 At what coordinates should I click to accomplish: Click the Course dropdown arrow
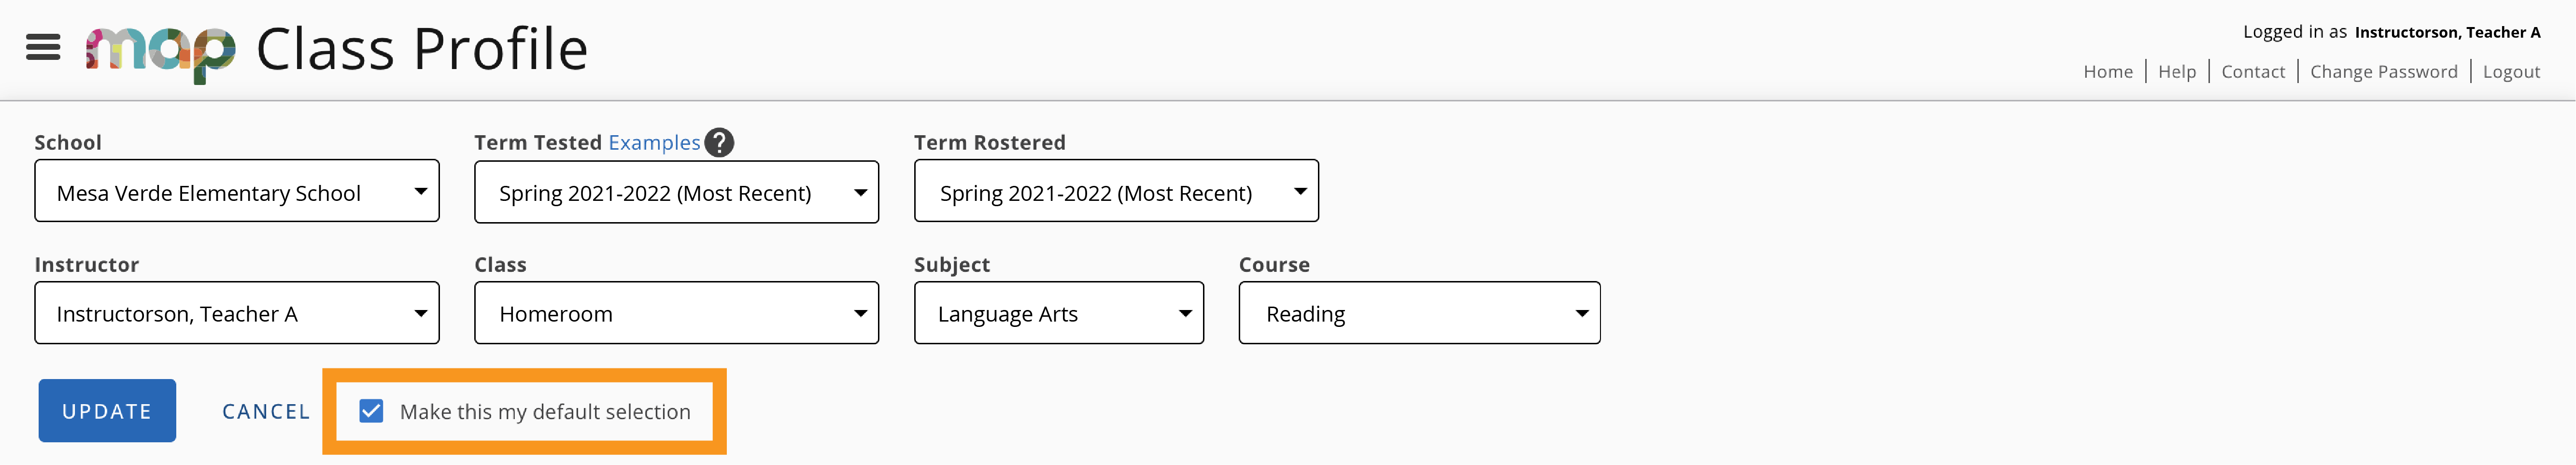point(1582,312)
